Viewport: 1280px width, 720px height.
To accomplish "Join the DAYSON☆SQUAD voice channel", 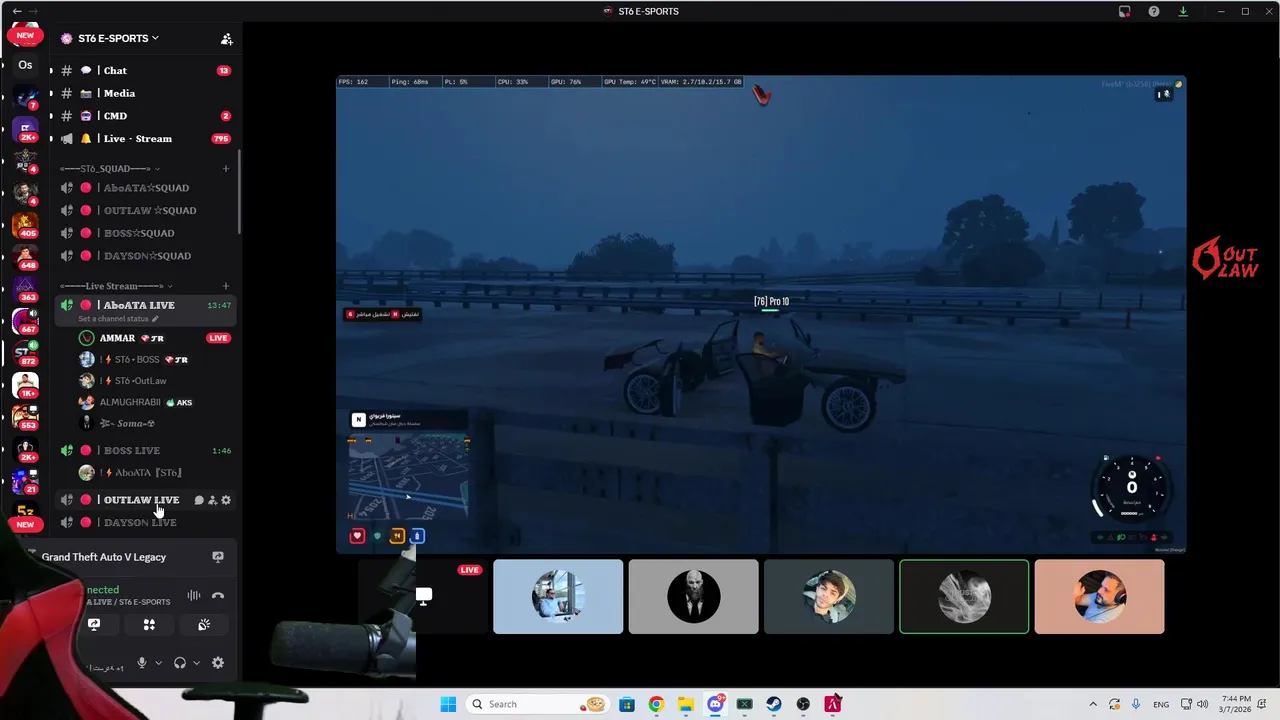I will pos(146,256).
